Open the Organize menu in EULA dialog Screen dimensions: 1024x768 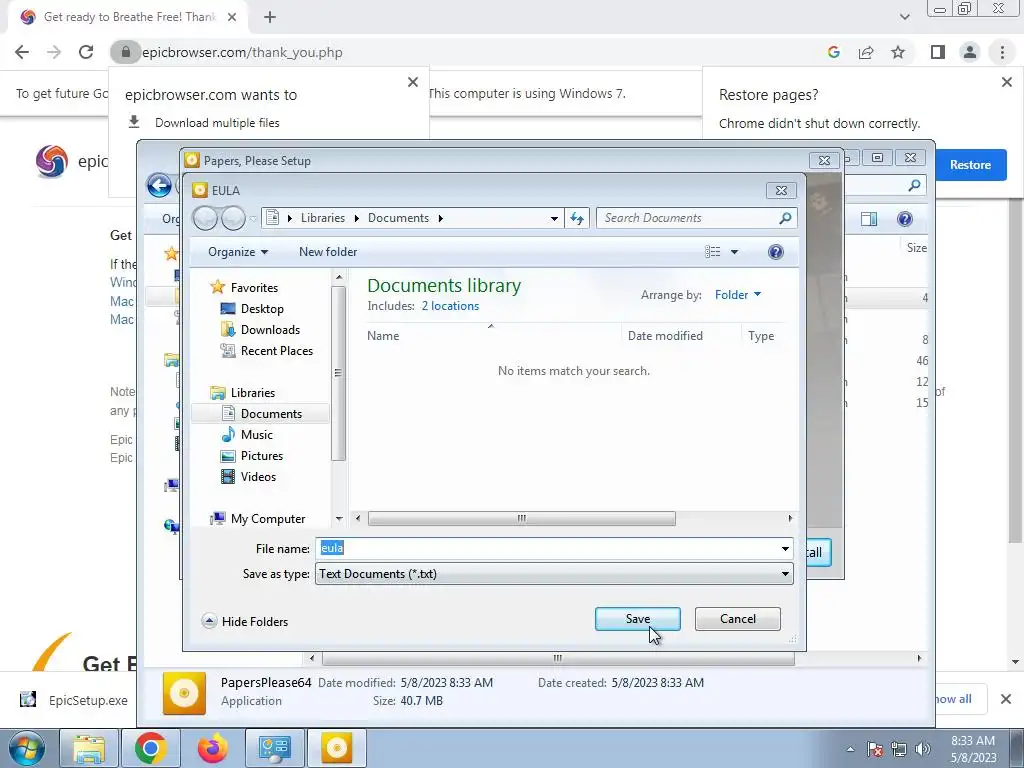pyautogui.click(x=238, y=252)
